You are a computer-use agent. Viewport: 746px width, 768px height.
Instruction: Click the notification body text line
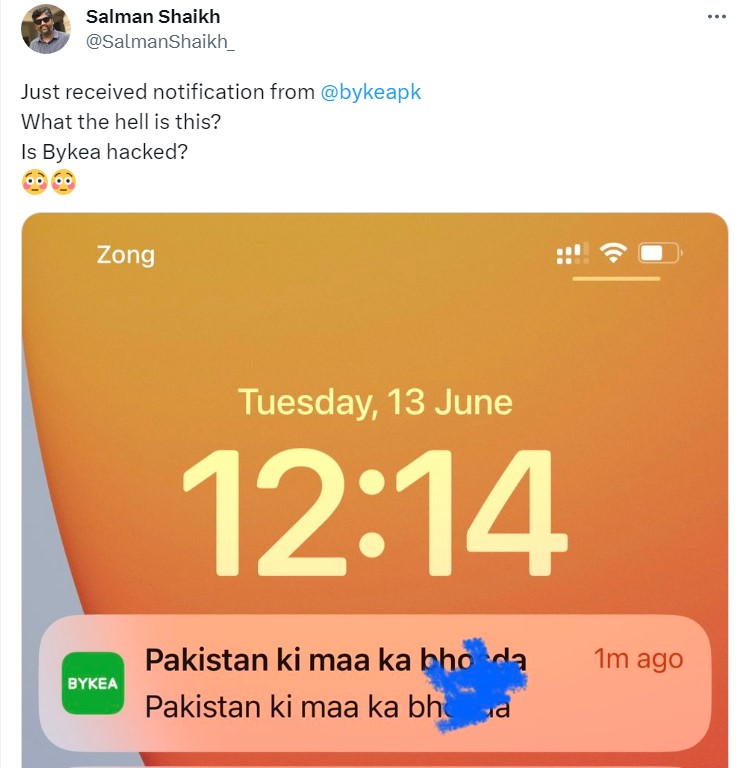point(328,707)
